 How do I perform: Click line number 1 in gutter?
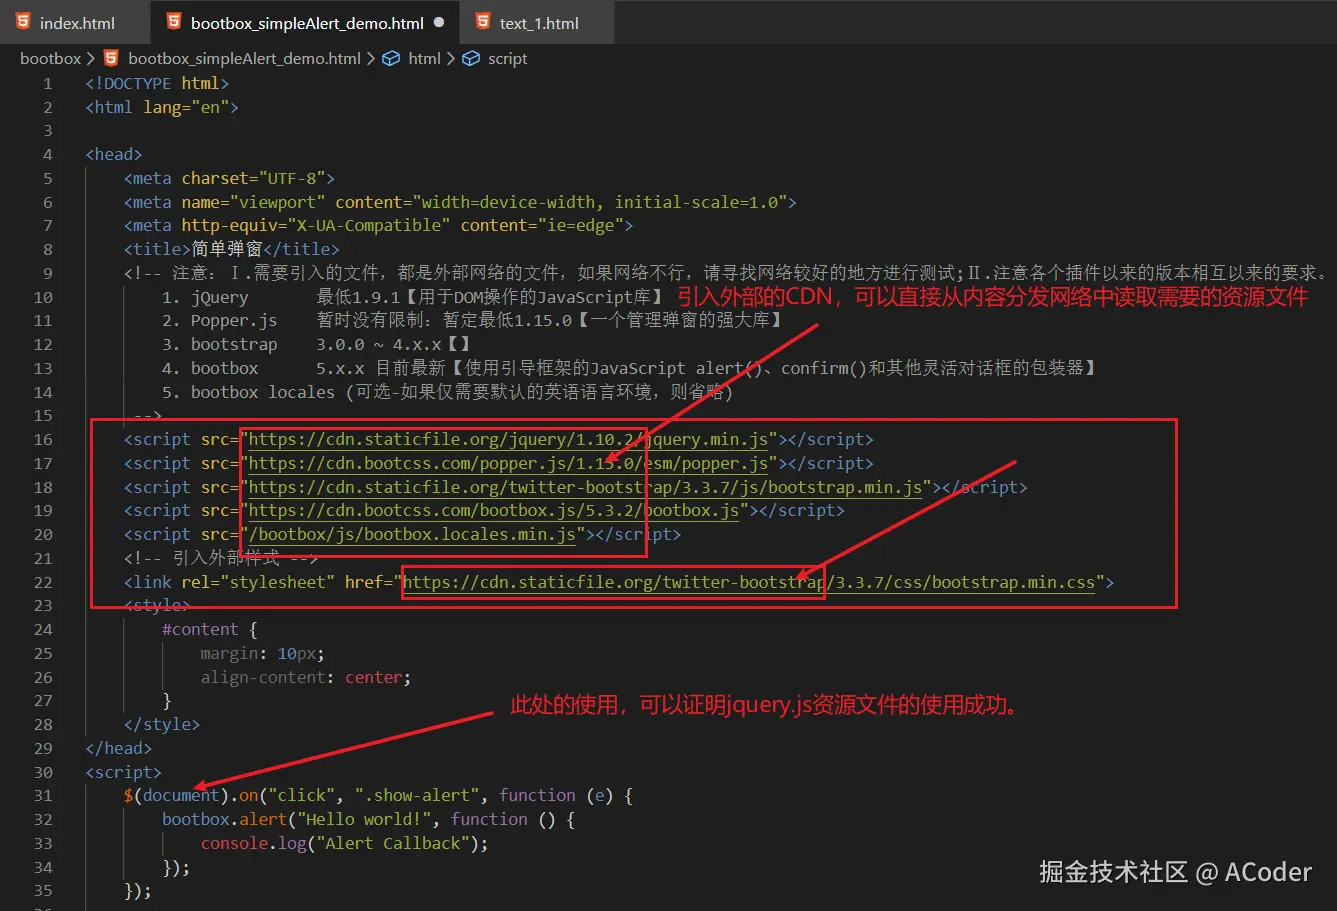pyautogui.click(x=47, y=83)
